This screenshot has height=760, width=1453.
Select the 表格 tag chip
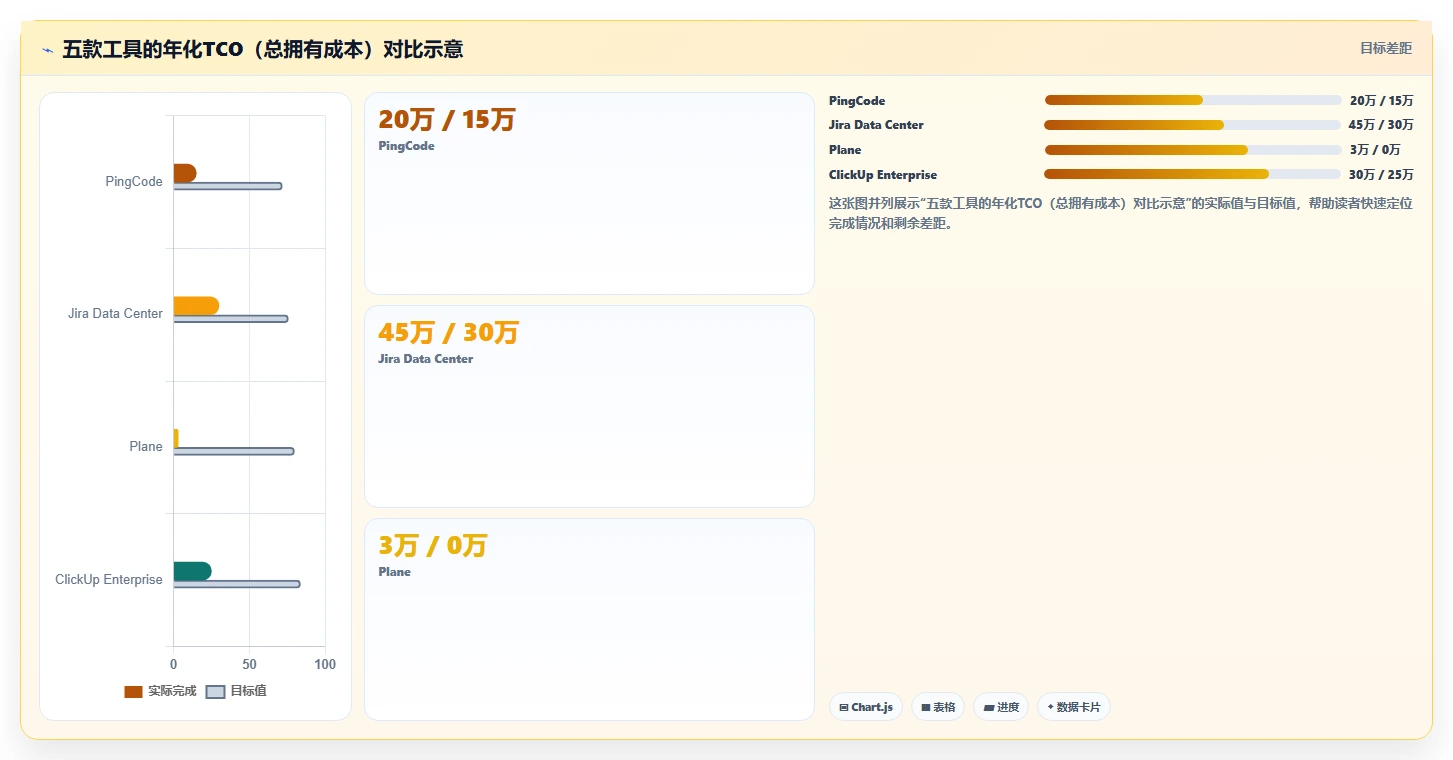(x=938, y=707)
